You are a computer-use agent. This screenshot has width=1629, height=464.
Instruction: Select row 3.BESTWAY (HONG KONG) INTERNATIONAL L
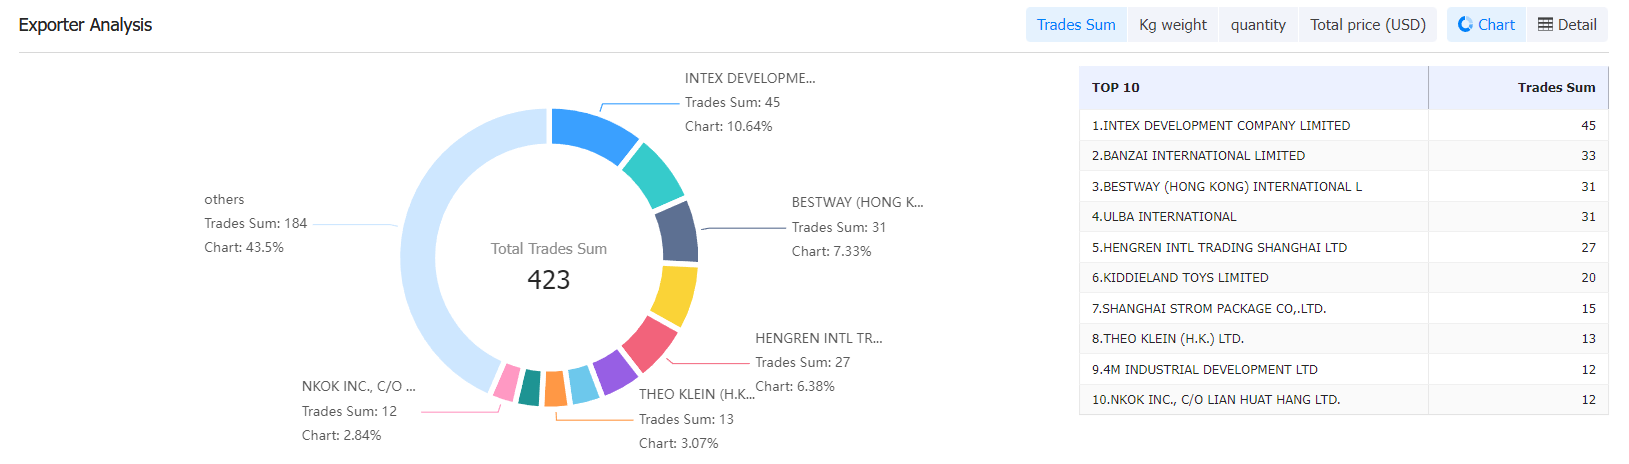click(1343, 186)
